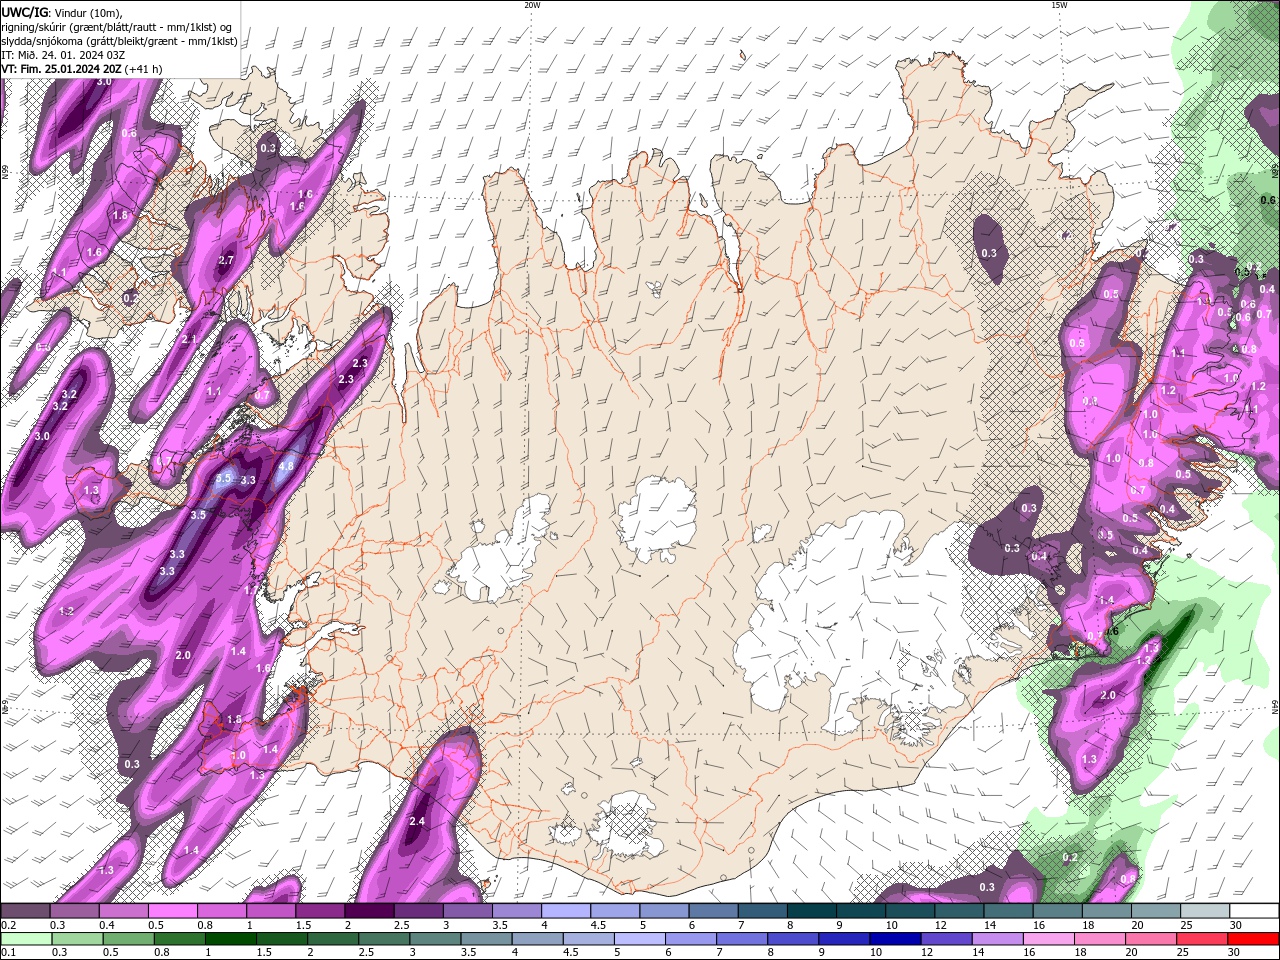Click the red swatch above 30 in the rain legend
This screenshot has width=1280, height=960.
(x=1254, y=939)
